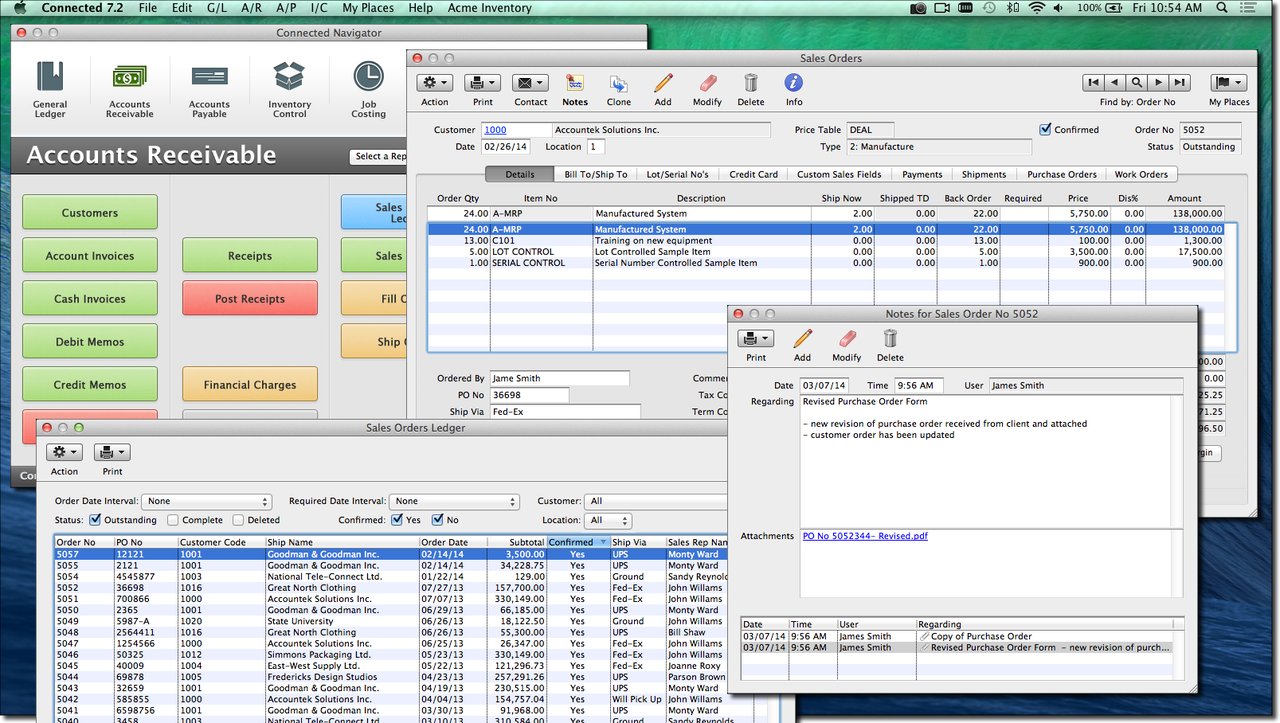Open the Contact envelope dropdown
This screenshot has width=1280, height=723.
(x=530, y=83)
